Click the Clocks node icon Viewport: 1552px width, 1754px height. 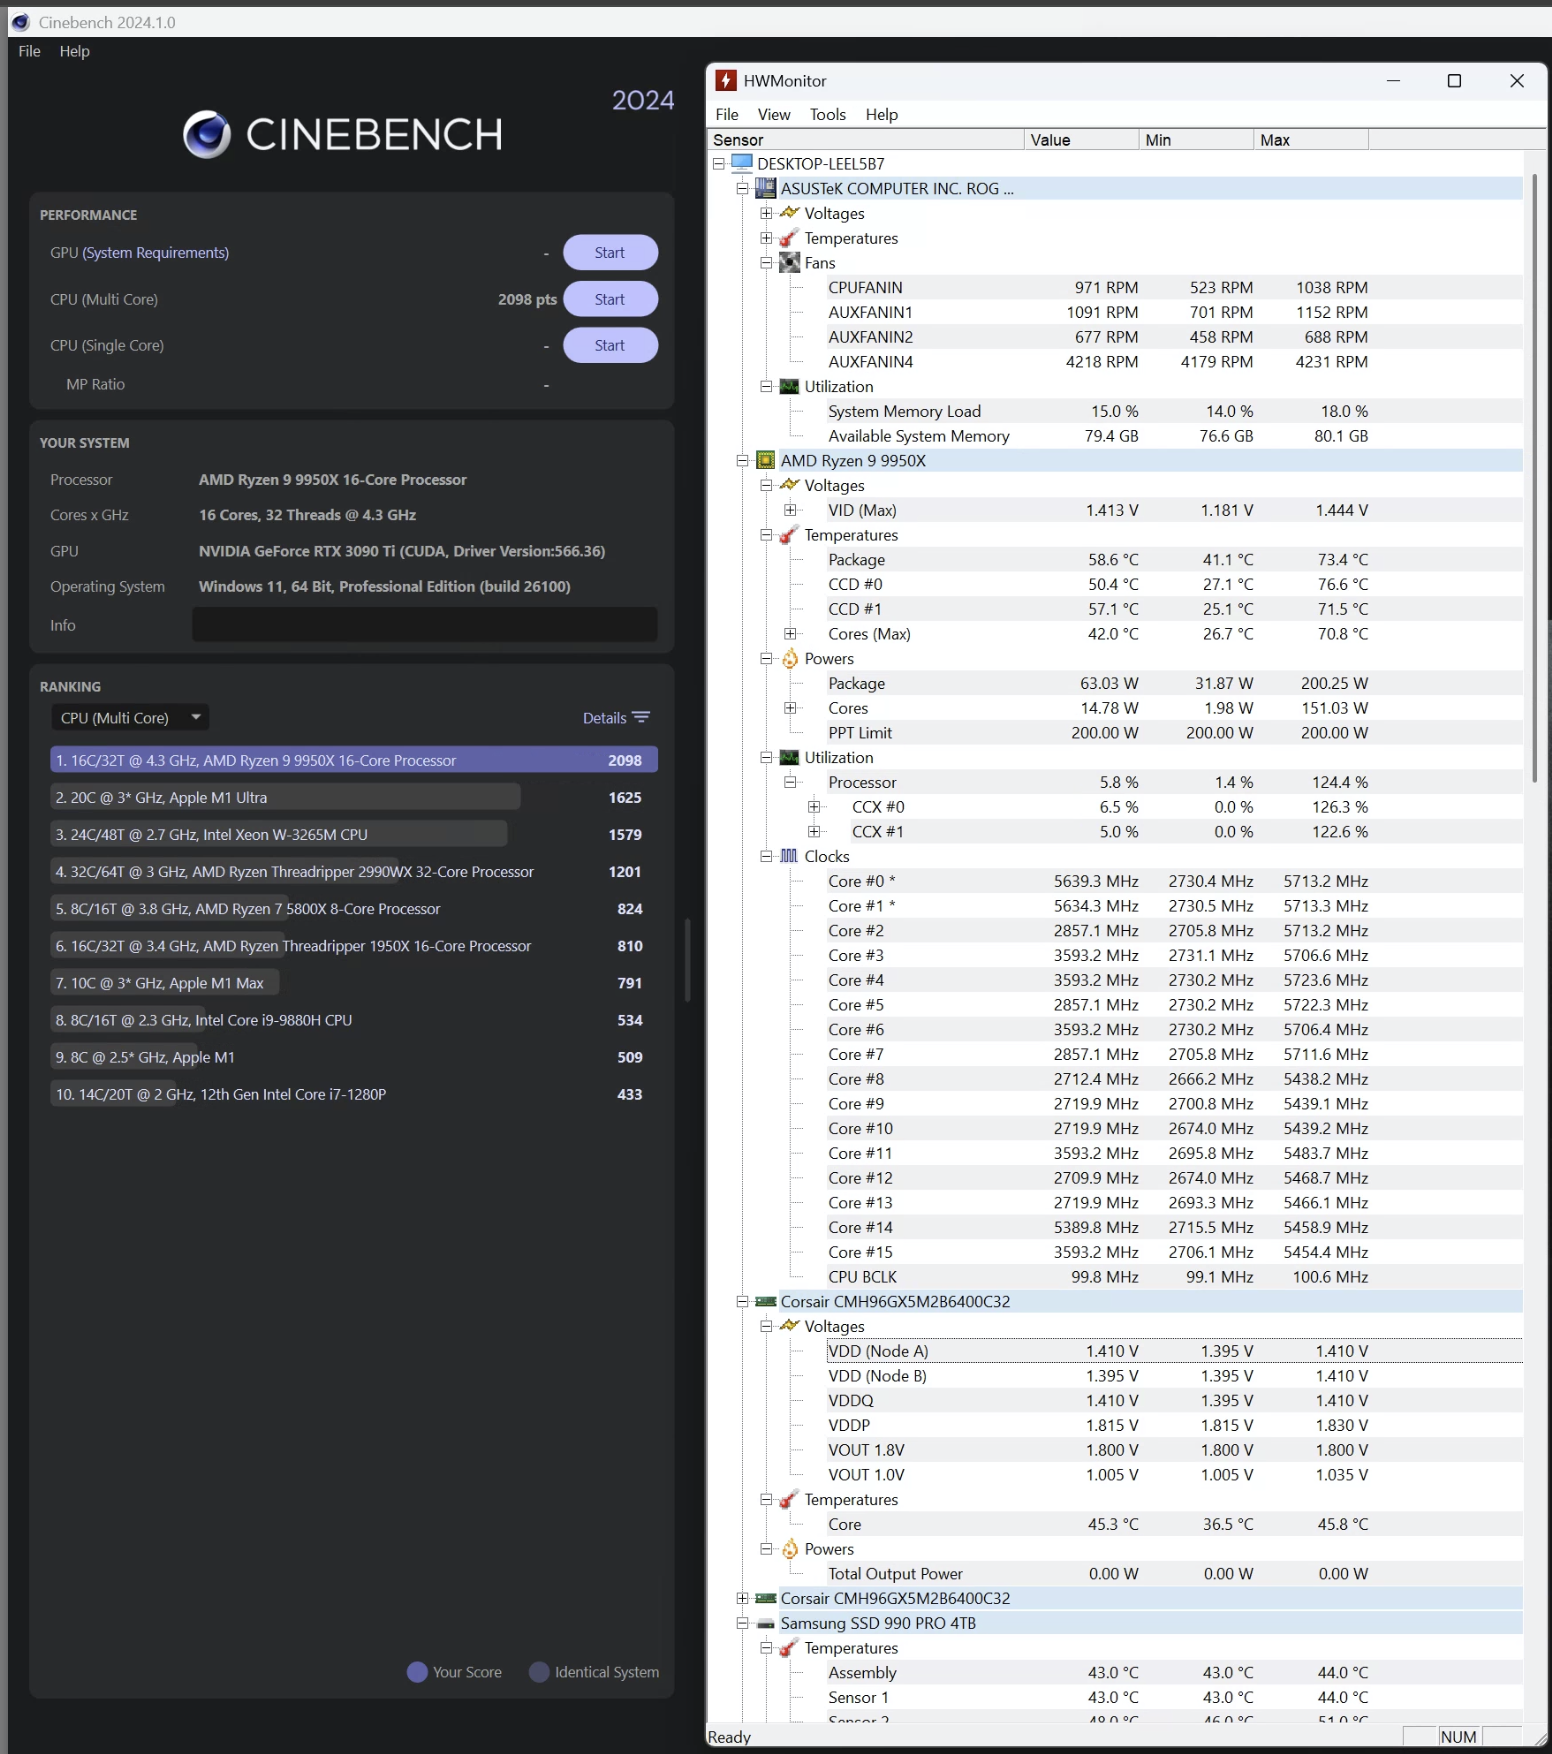pyautogui.click(x=789, y=856)
